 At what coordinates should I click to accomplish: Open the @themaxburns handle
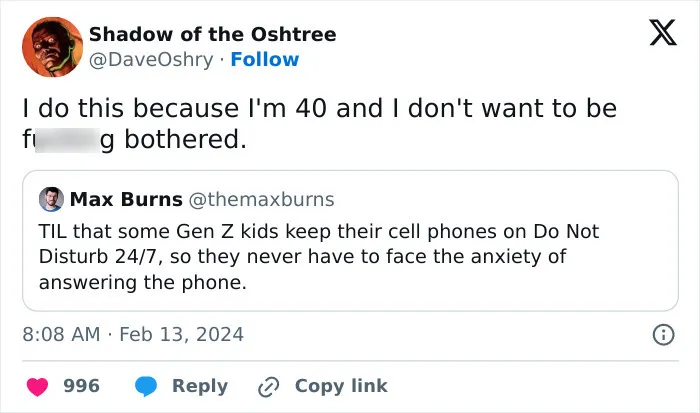(261, 200)
